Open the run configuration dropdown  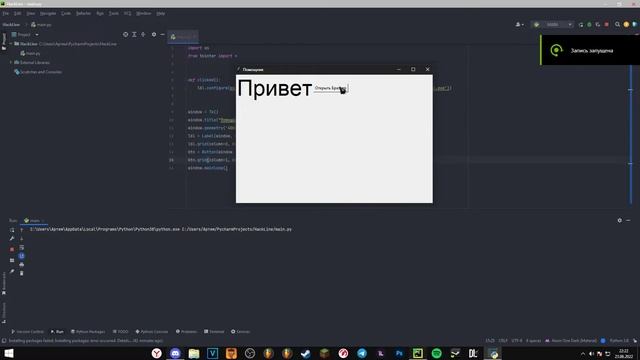click(552, 24)
